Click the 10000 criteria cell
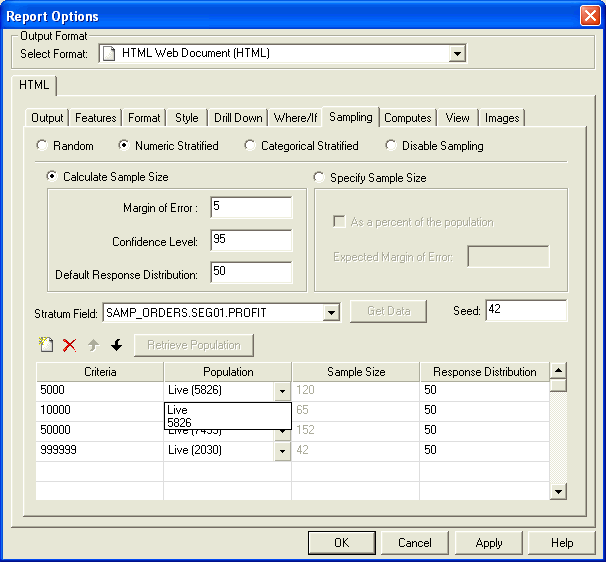The width and height of the screenshot is (606, 562). pyautogui.click(x=100, y=411)
